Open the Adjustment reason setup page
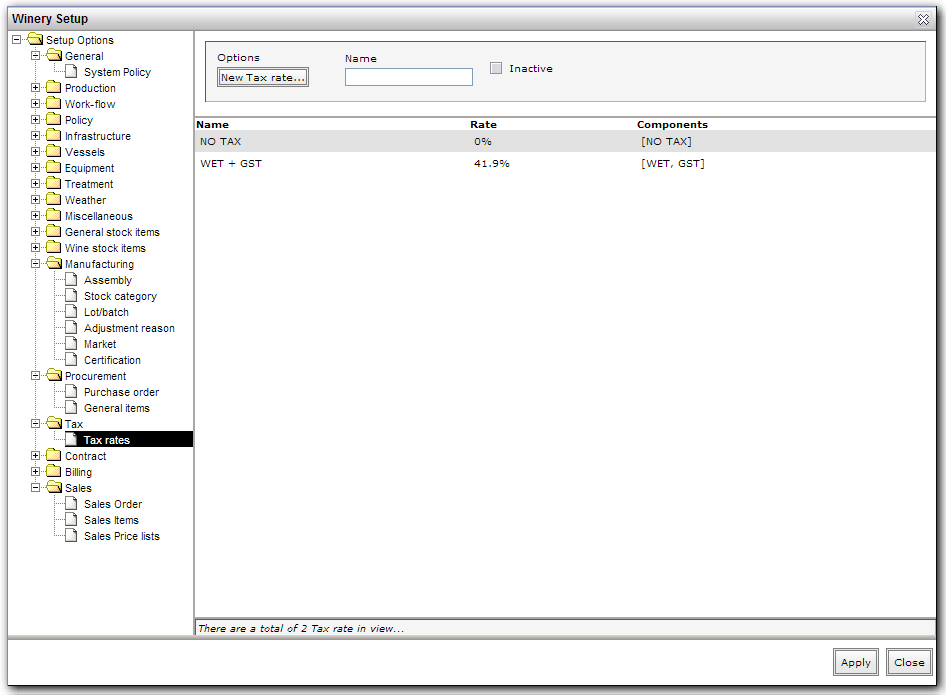946x695 pixels. (x=129, y=328)
